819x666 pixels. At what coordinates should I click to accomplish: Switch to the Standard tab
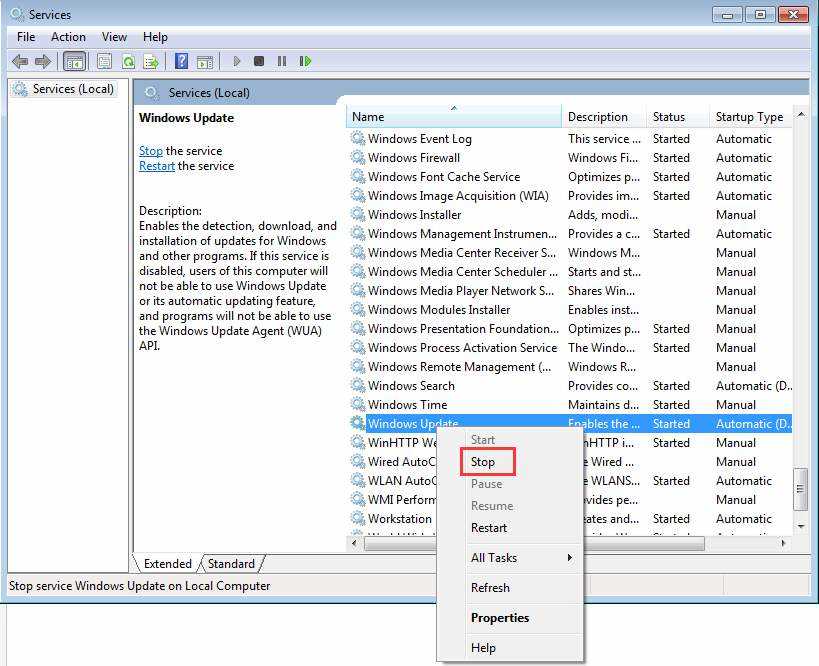pyautogui.click(x=231, y=564)
